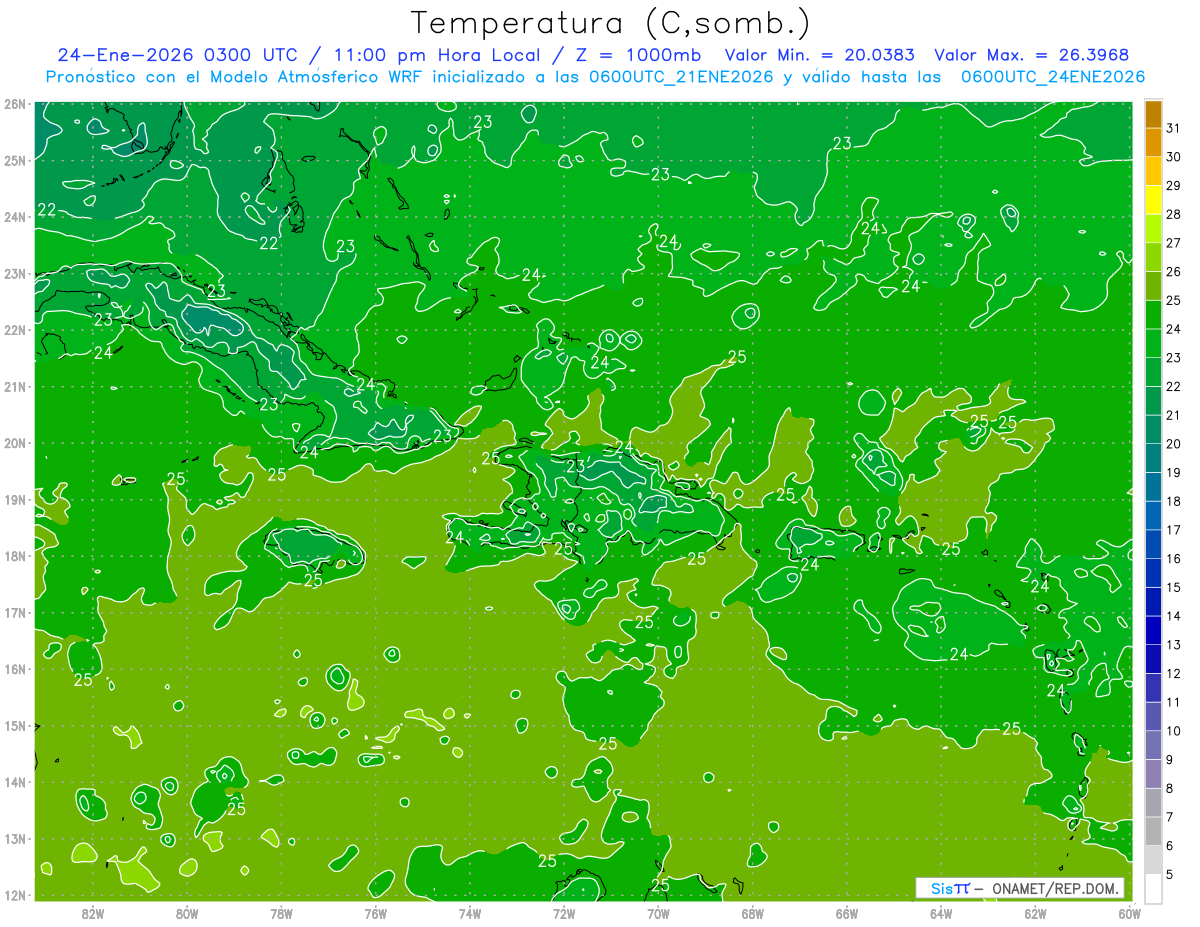Select colorbar swatch between 25 and 26
The image size is (1200, 927).
[1153, 286]
